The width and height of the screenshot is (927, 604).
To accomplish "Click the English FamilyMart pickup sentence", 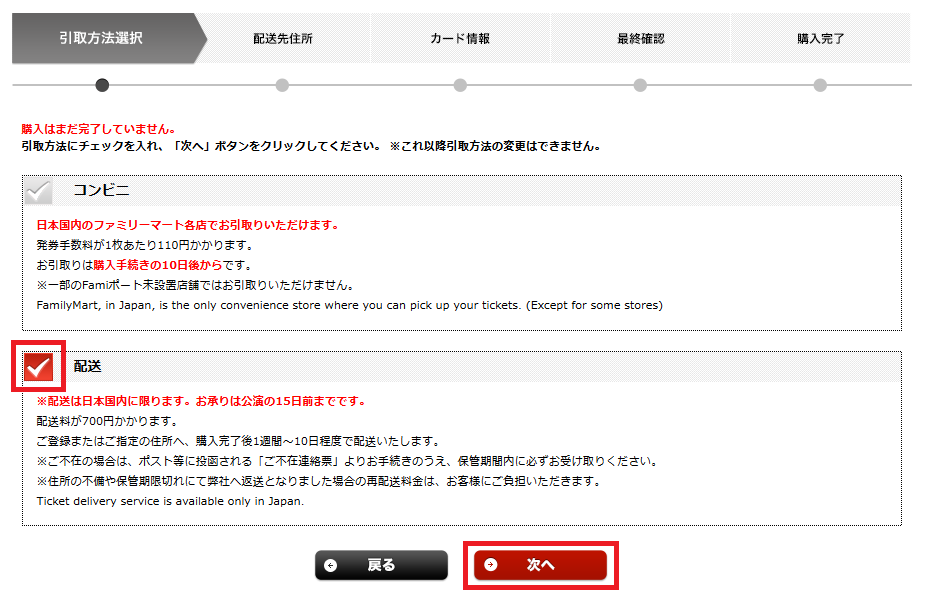I will click(349, 305).
